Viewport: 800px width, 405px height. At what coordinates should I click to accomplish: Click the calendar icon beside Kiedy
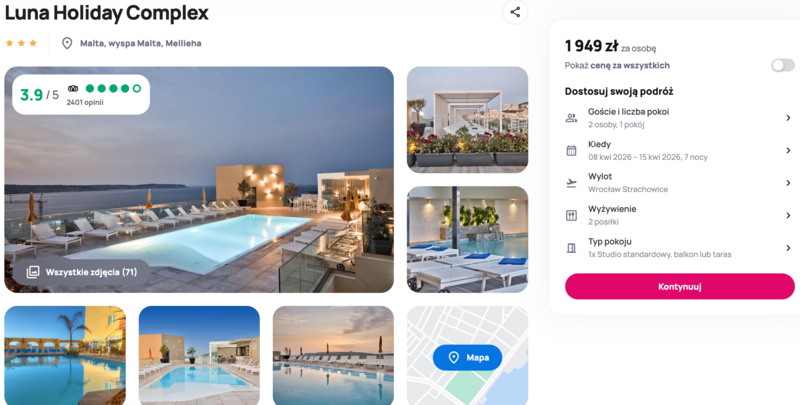pyautogui.click(x=571, y=150)
